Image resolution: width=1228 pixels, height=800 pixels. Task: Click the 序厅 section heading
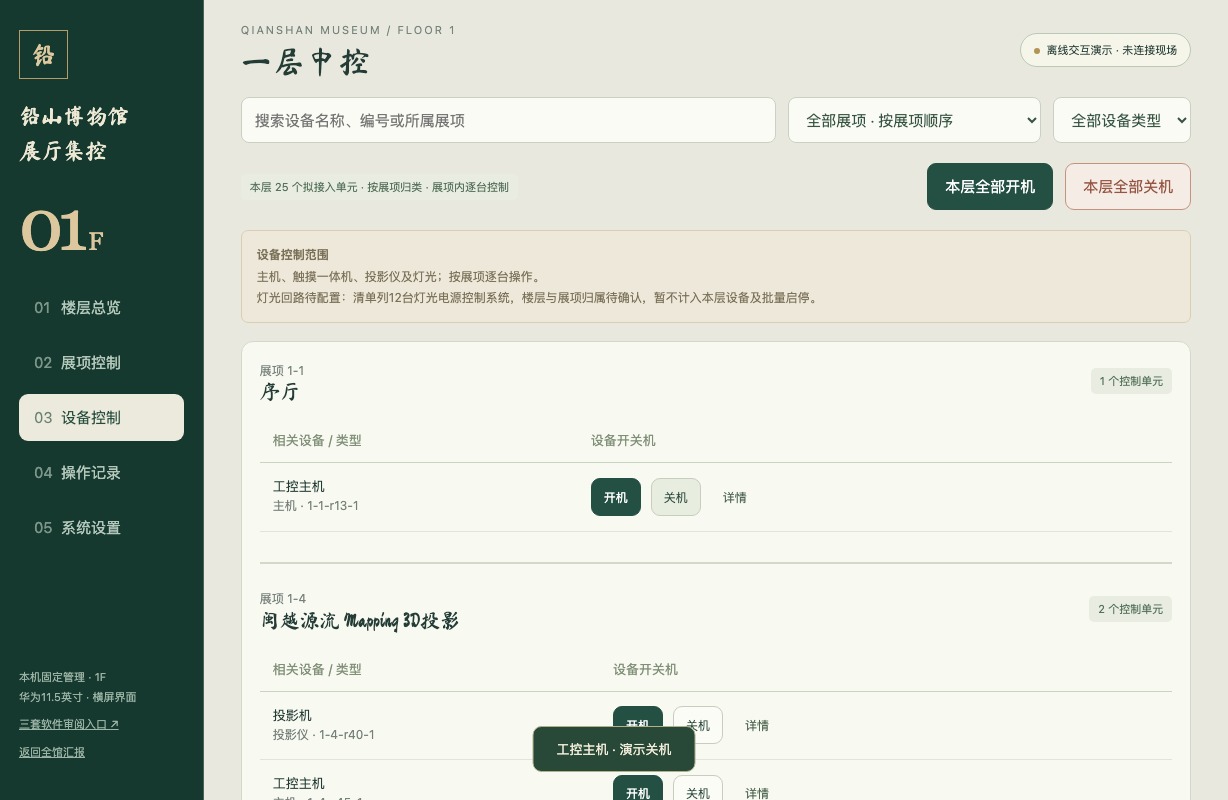tap(279, 392)
